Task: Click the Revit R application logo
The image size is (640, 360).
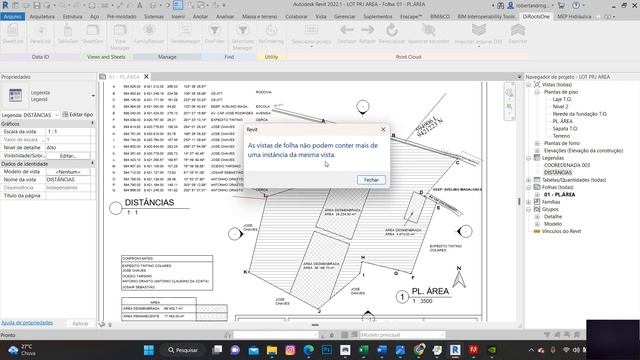Action: (x=5, y=5)
